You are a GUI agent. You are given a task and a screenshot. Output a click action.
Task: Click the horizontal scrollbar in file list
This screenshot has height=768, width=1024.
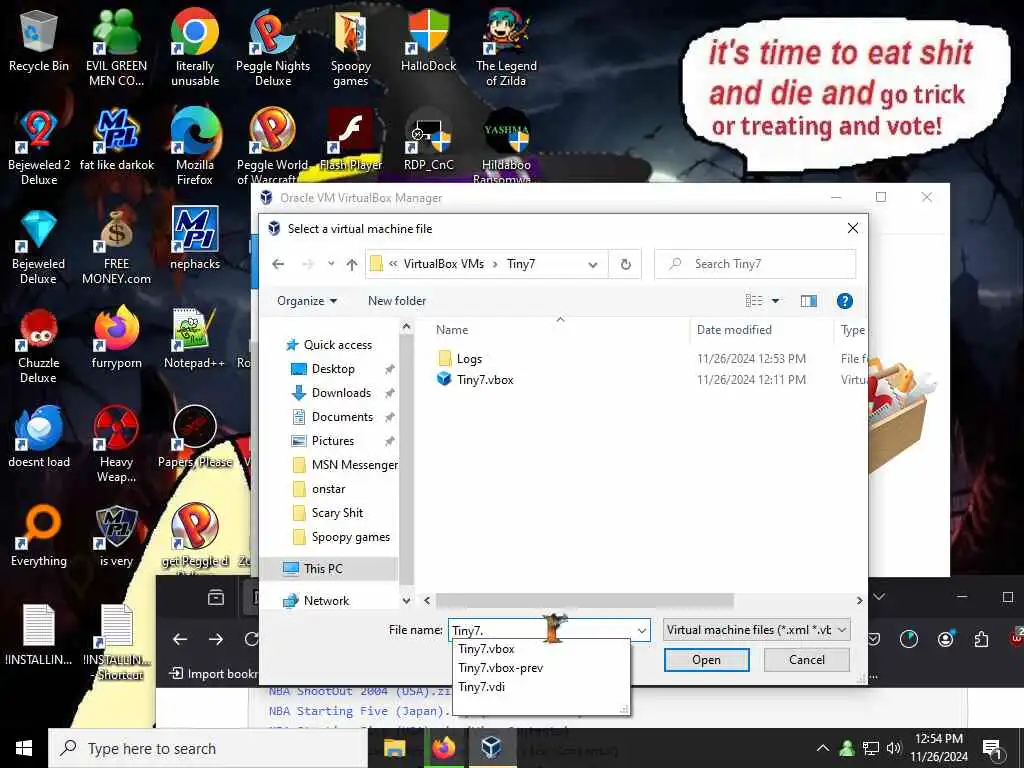[584, 600]
